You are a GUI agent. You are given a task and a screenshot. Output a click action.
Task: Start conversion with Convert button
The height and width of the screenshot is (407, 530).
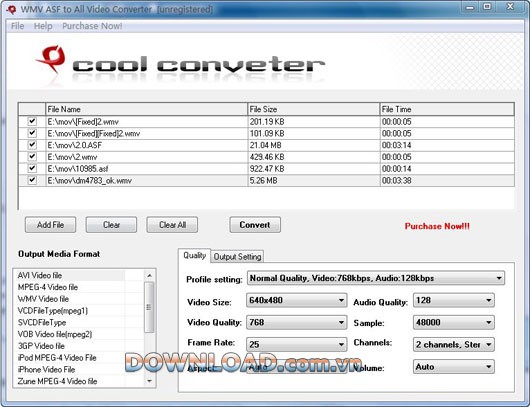255,225
